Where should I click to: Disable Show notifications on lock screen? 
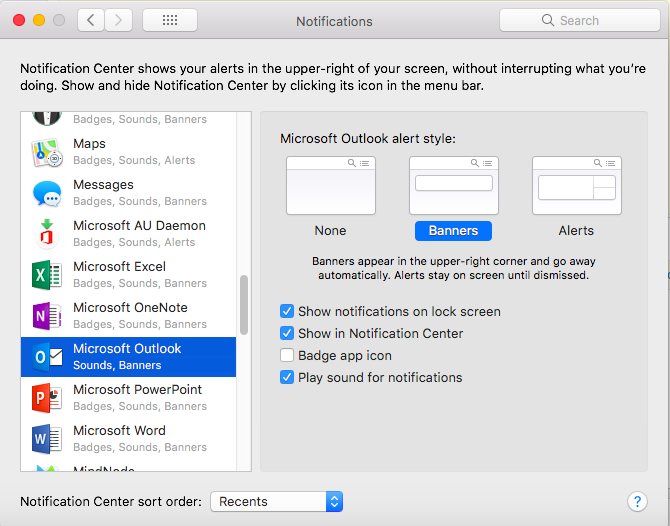pyautogui.click(x=288, y=312)
